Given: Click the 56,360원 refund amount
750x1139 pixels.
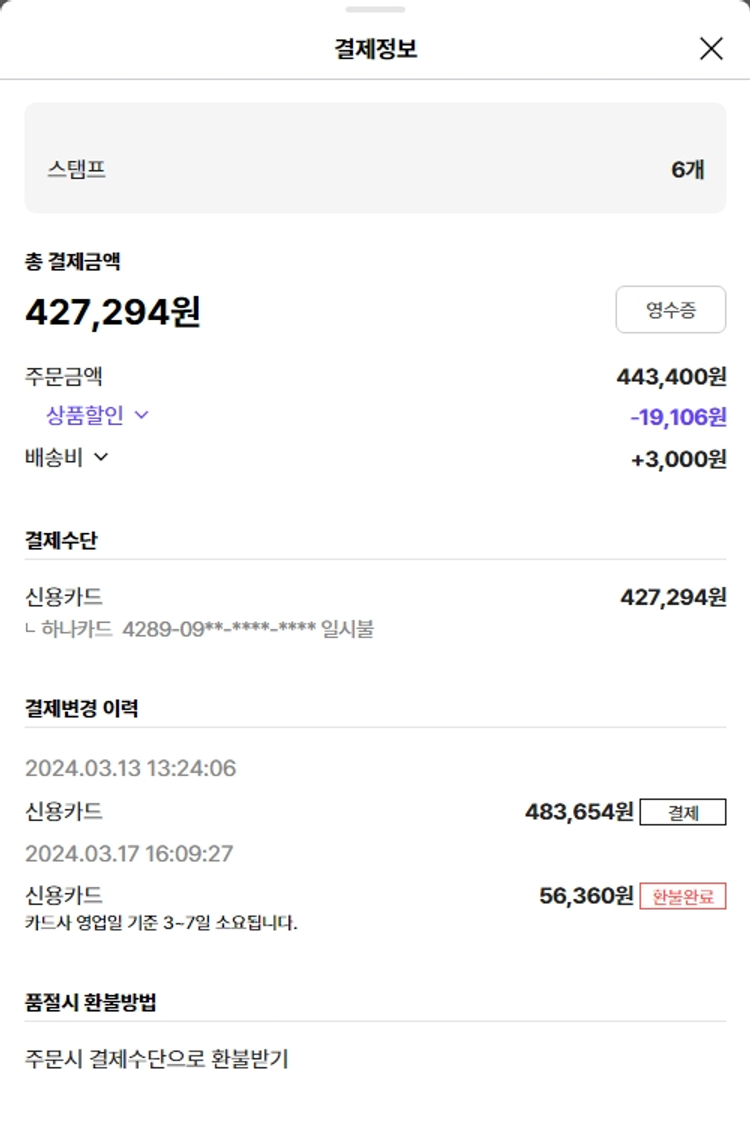Looking at the screenshot, I should [586, 896].
